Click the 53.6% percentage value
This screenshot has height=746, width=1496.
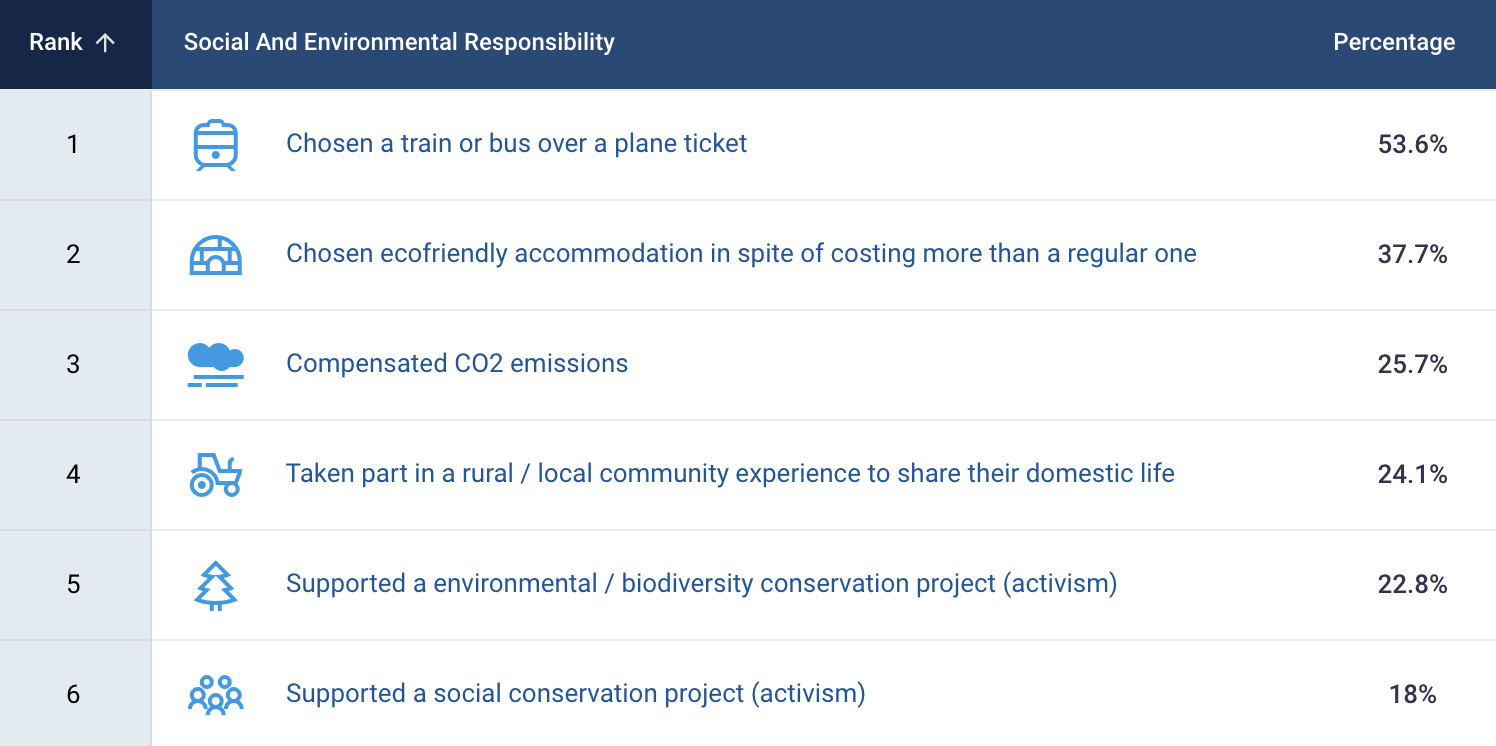coord(1412,145)
